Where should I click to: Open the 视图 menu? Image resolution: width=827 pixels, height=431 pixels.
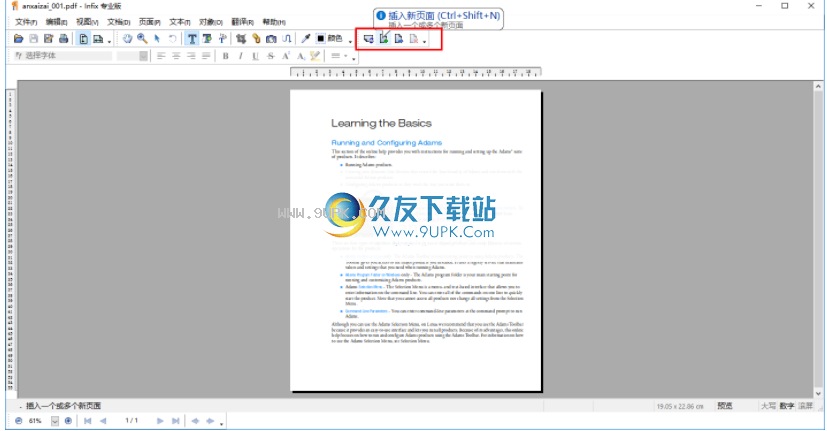[87, 22]
